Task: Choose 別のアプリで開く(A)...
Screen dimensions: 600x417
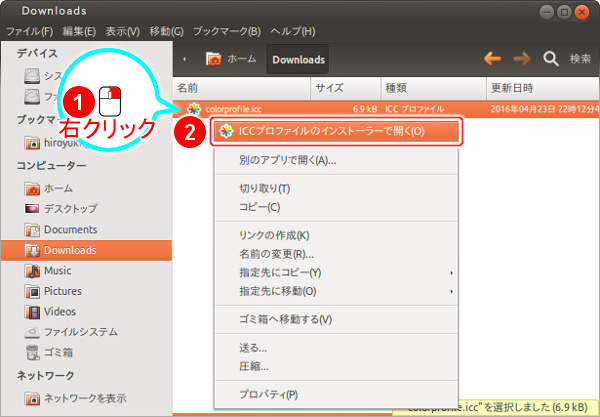Action: (336, 160)
